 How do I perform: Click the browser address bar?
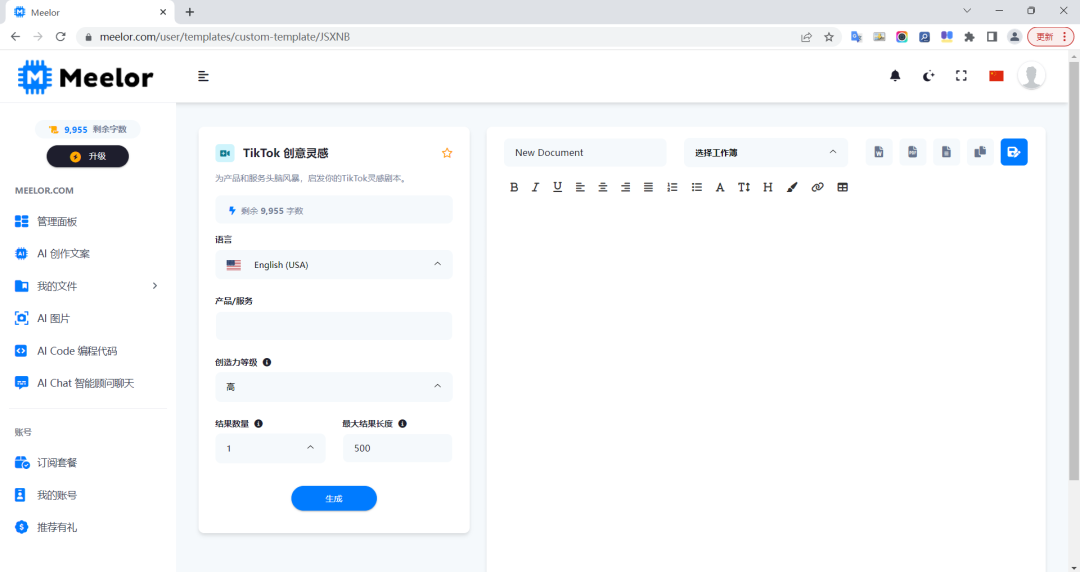(x=441, y=37)
